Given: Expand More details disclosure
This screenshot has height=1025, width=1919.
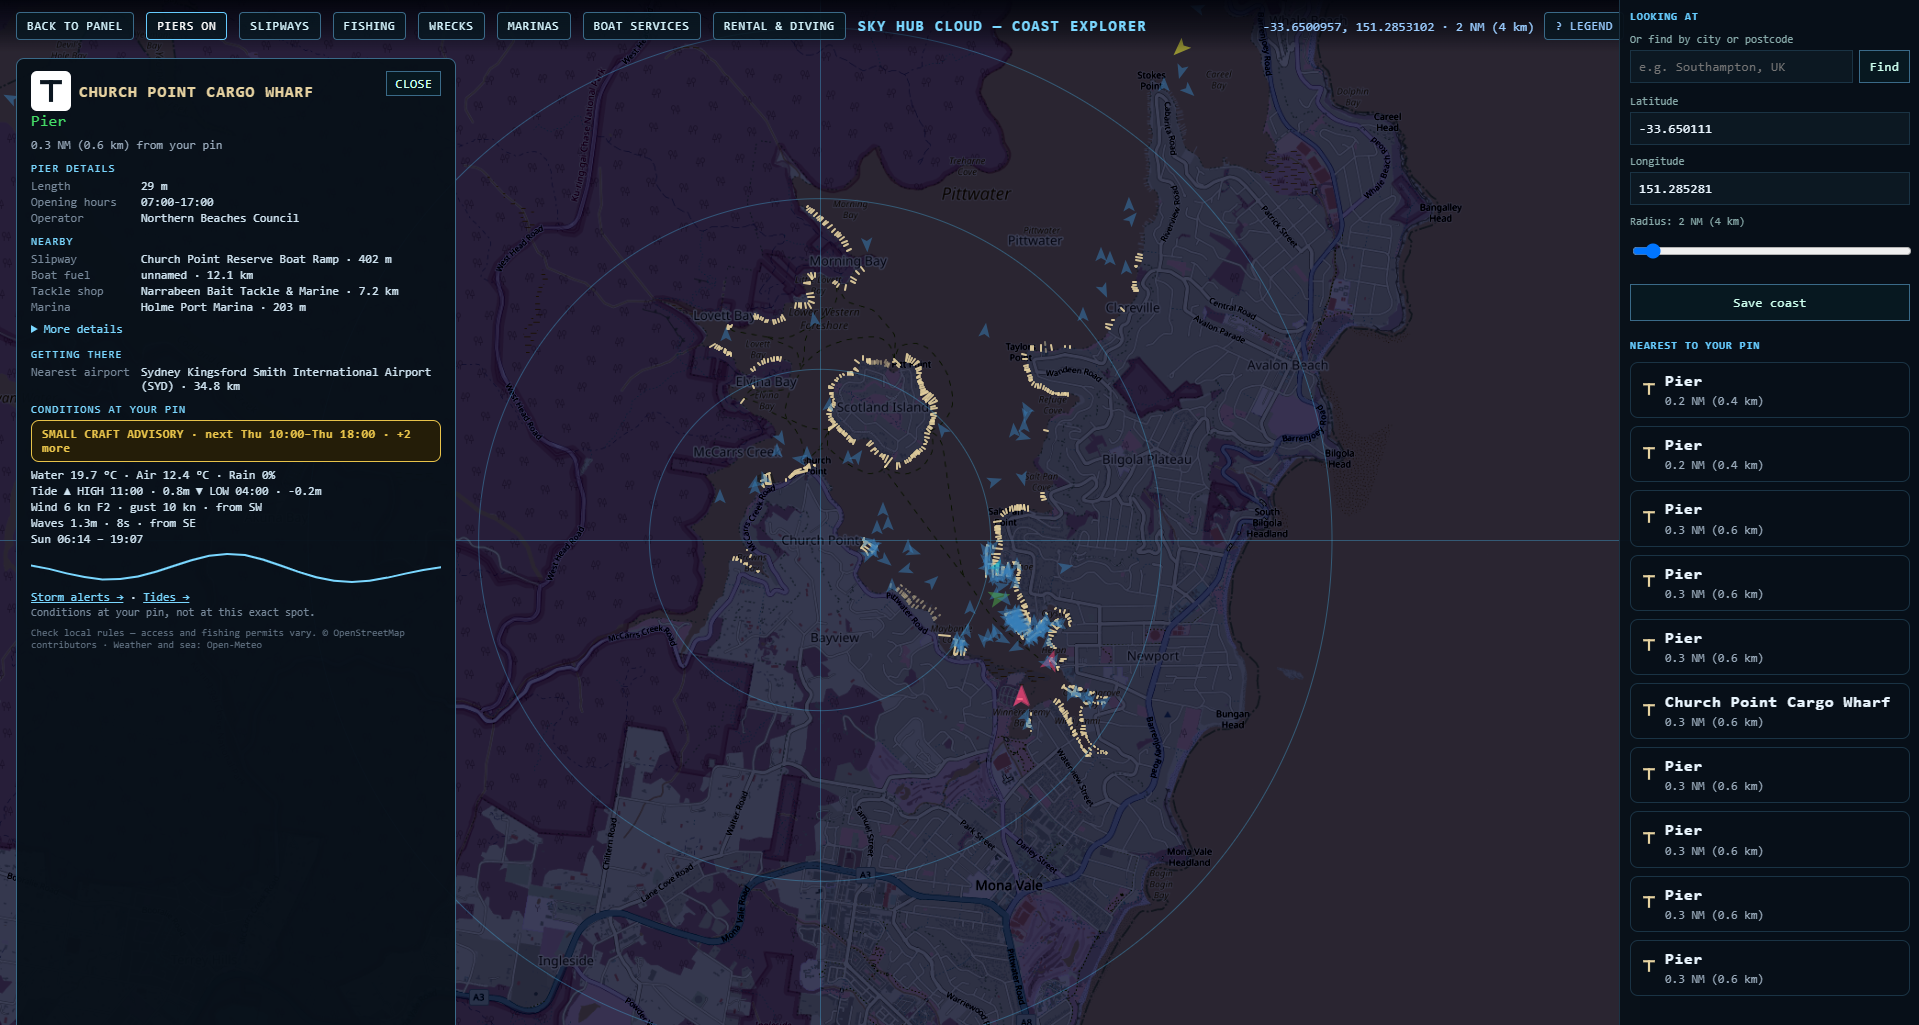Looking at the screenshot, I should tap(77, 329).
